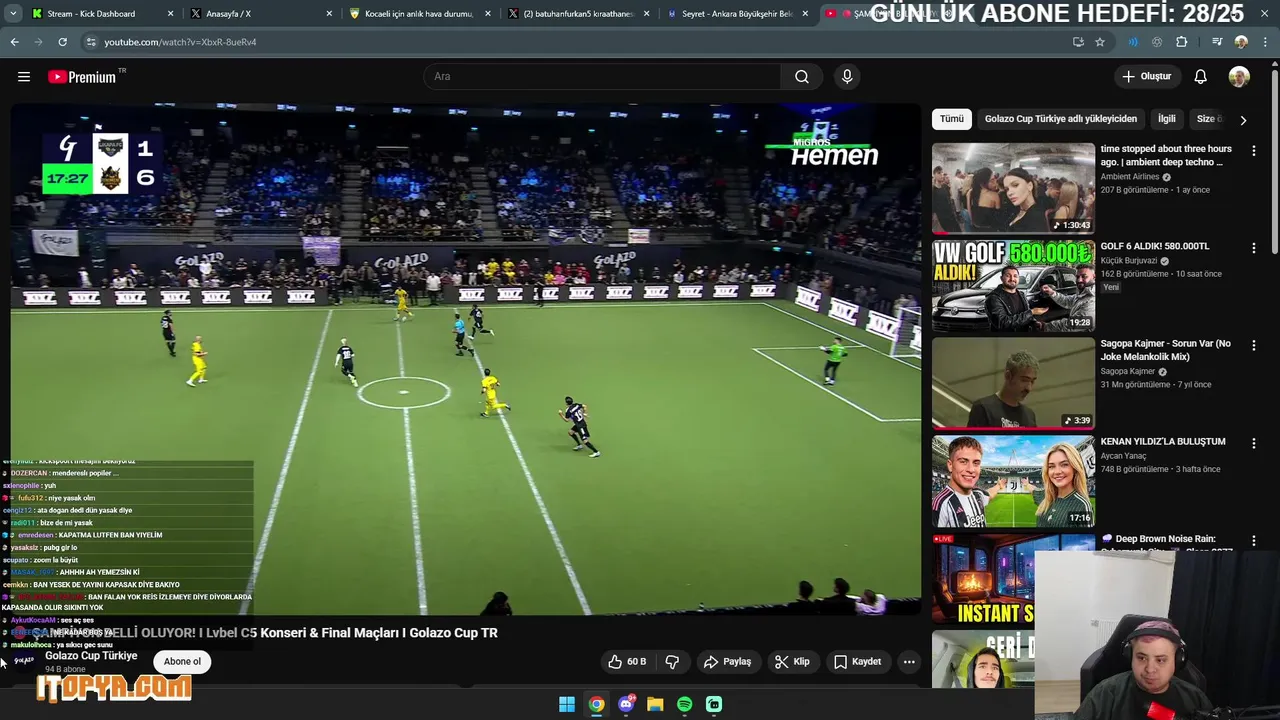Open Kenan Yıldız Juventus video thumbnail
1280x720 pixels.
pyautogui.click(x=1013, y=481)
